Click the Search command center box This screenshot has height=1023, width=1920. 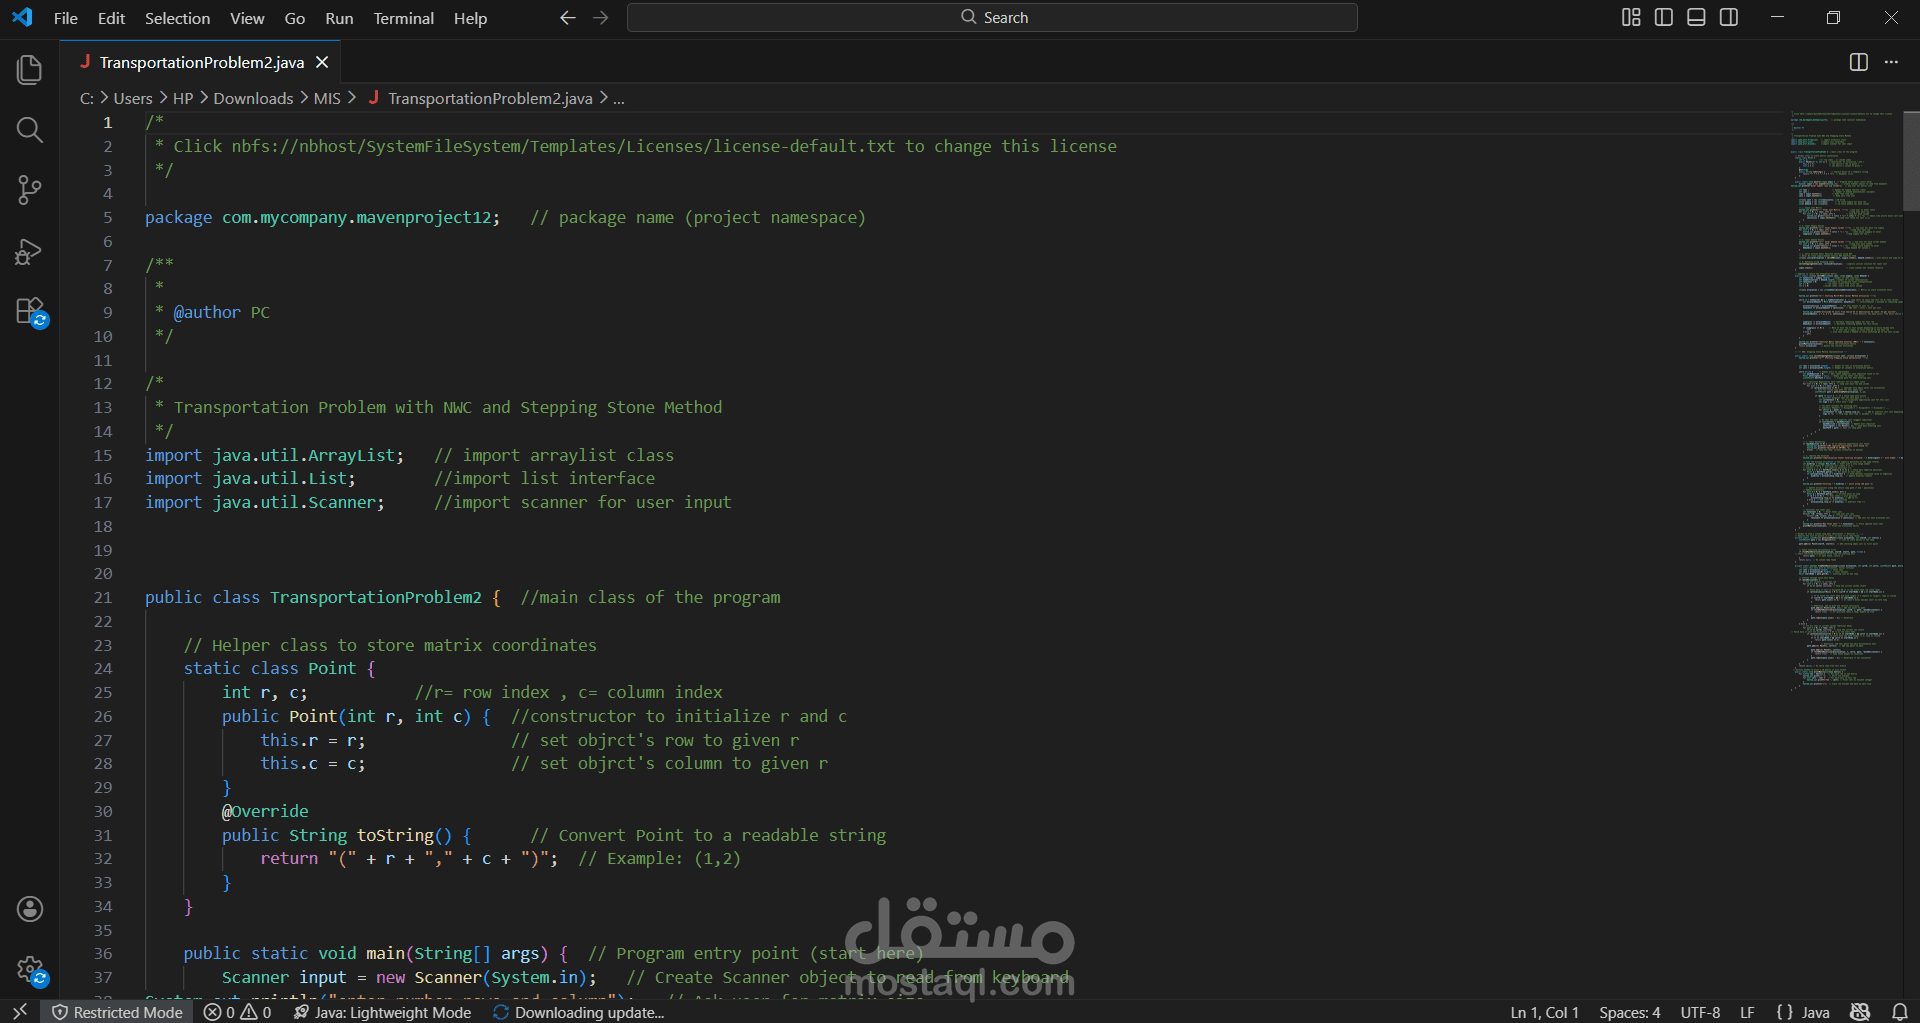coord(992,18)
